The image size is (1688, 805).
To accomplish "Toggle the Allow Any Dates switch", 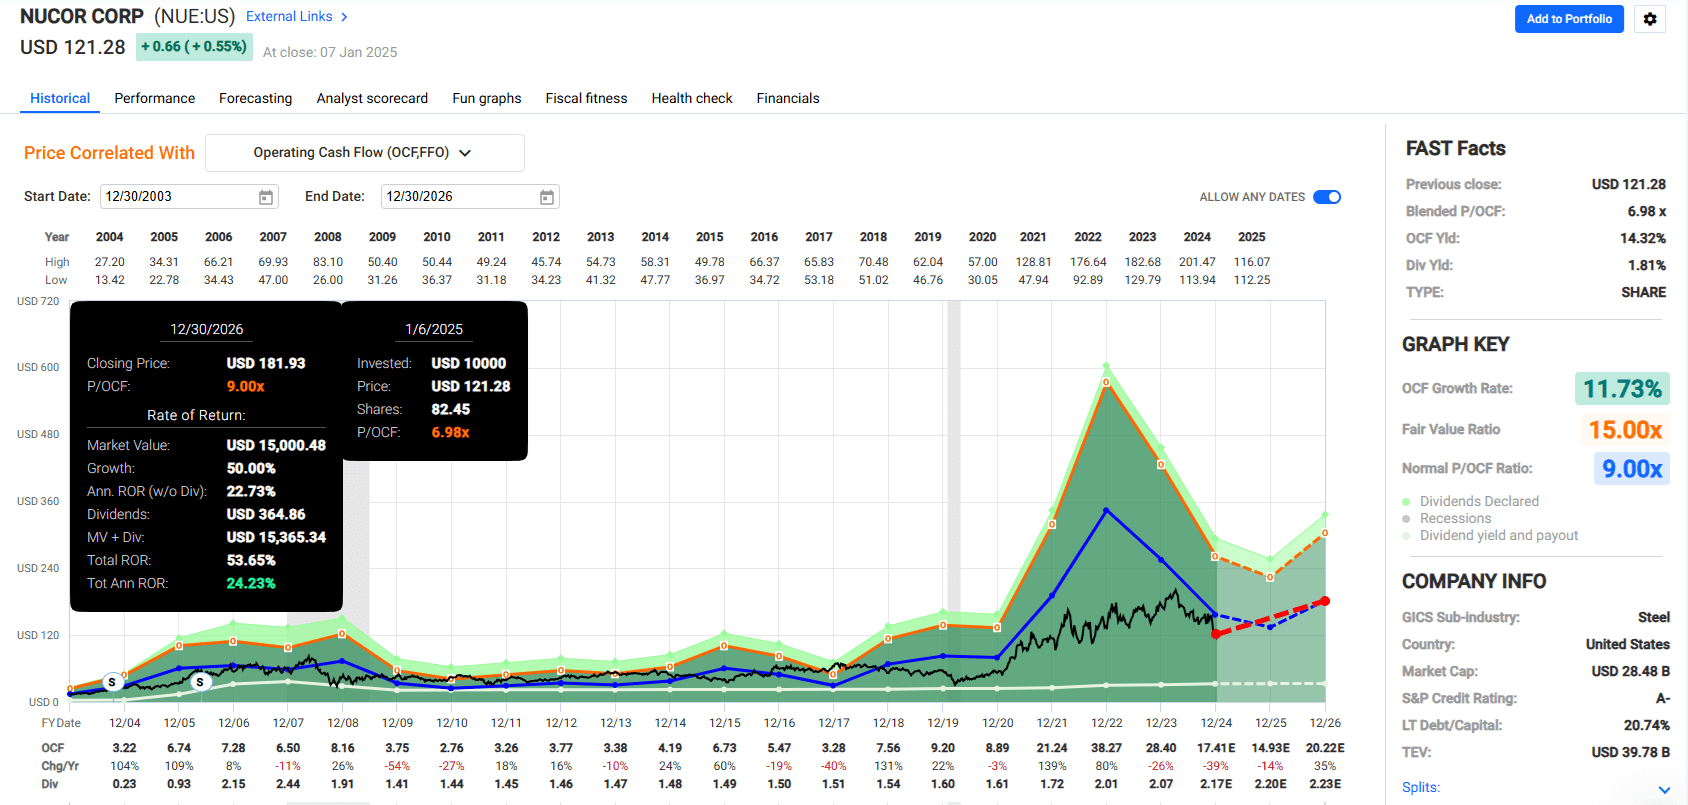I will [1327, 197].
